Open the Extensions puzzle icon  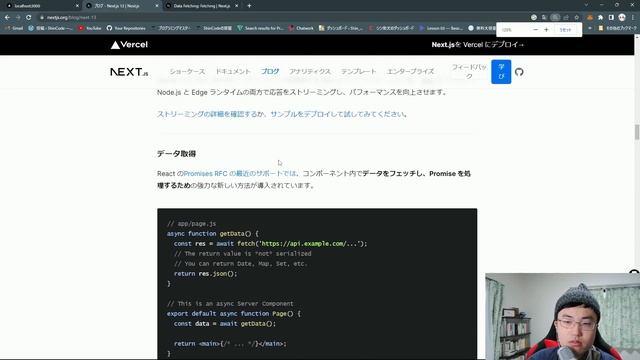coord(600,18)
